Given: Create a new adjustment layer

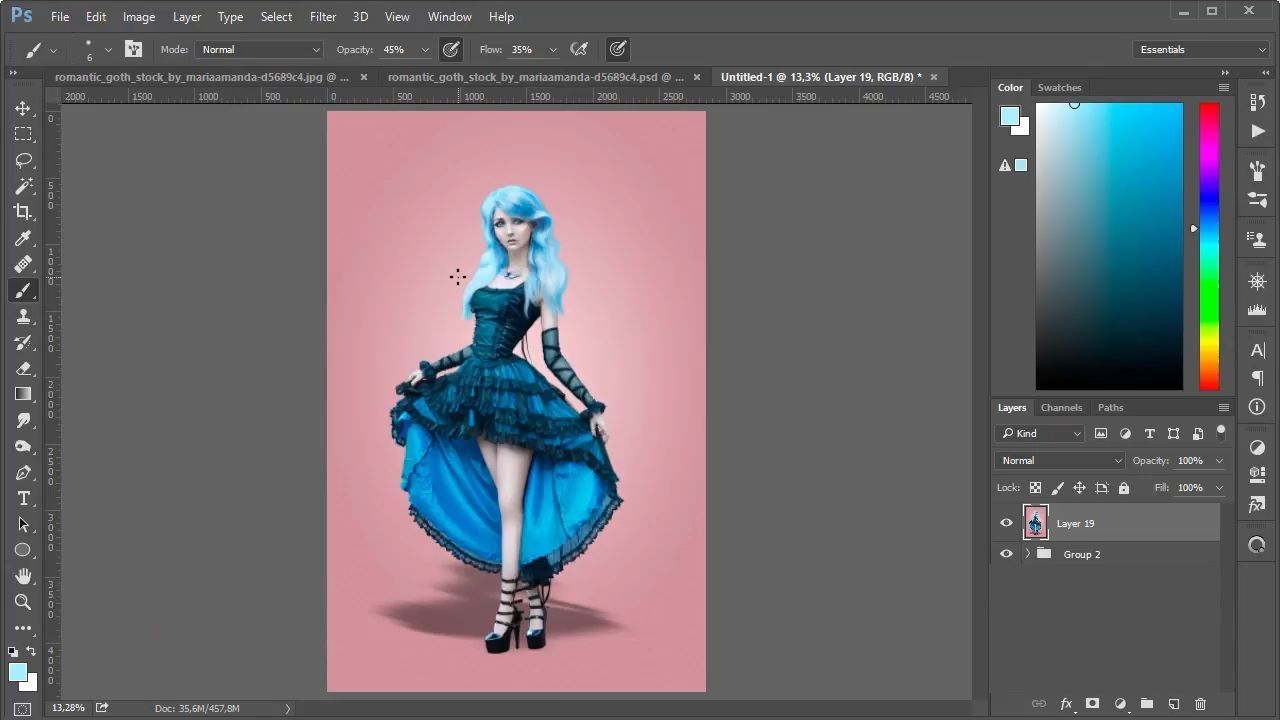Looking at the screenshot, I should pyautogui.click(x=1120, y=704).
